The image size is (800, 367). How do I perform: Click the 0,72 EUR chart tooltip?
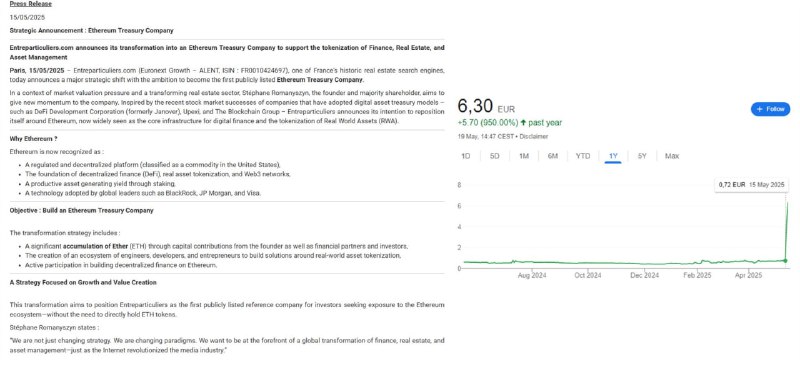click(x=751, y=185)
